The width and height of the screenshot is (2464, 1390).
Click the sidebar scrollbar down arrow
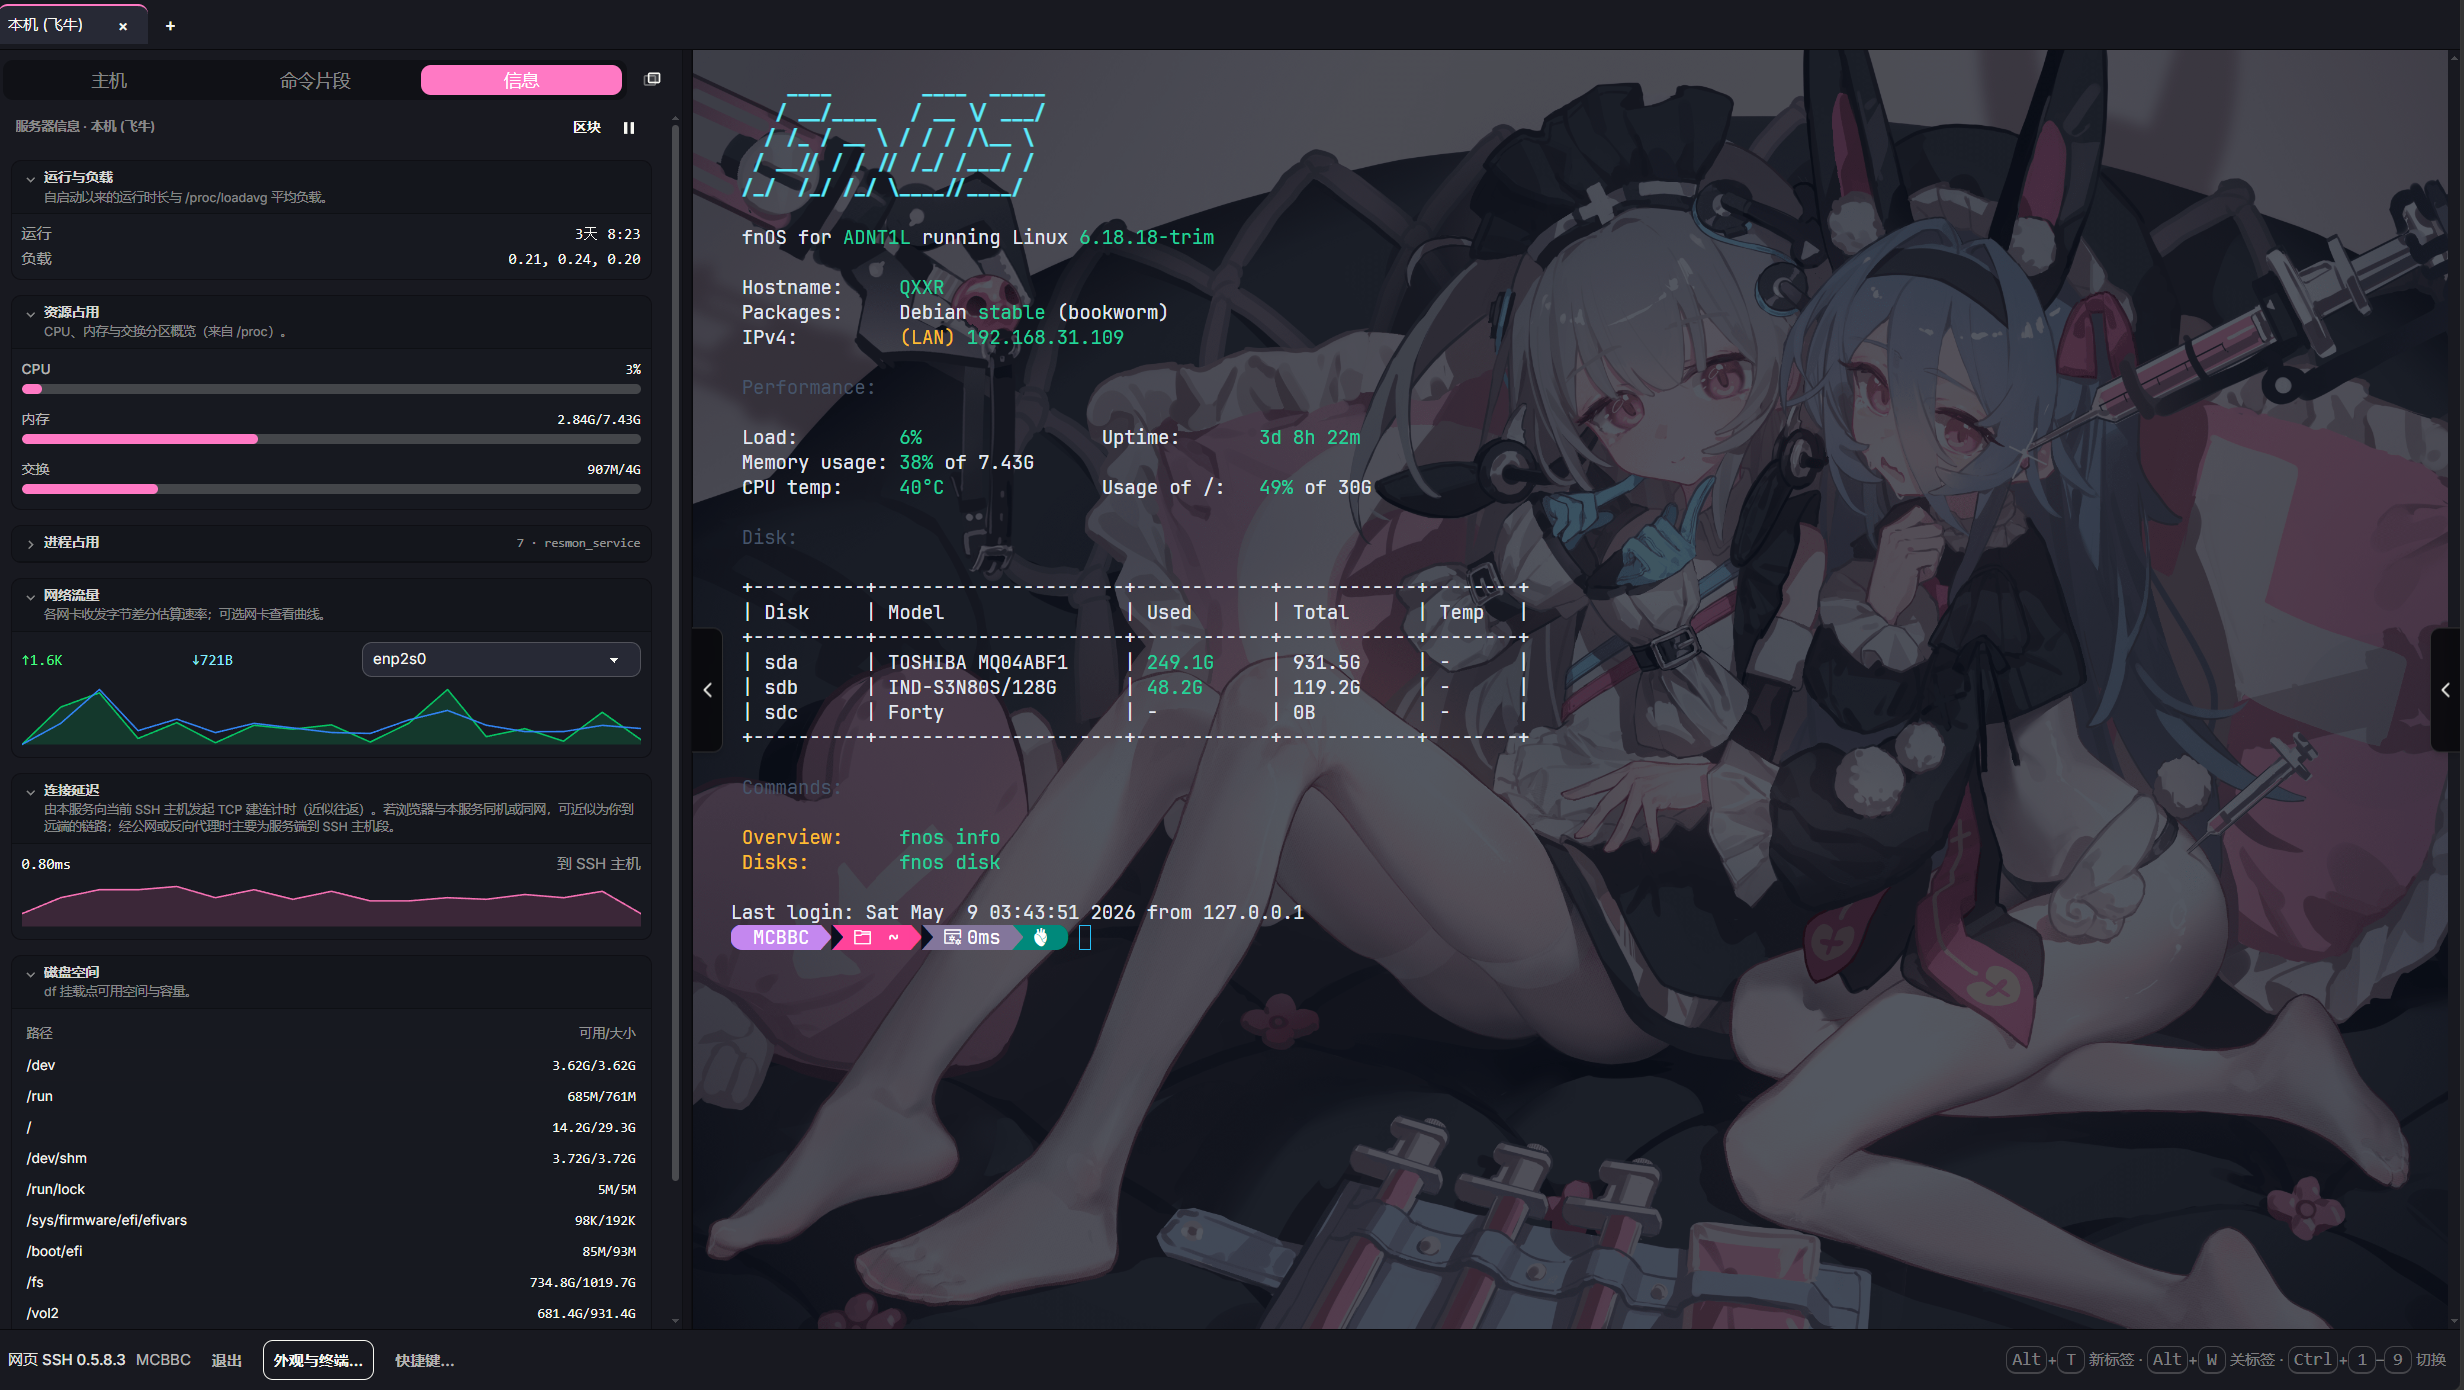(x=675, y=1321)
